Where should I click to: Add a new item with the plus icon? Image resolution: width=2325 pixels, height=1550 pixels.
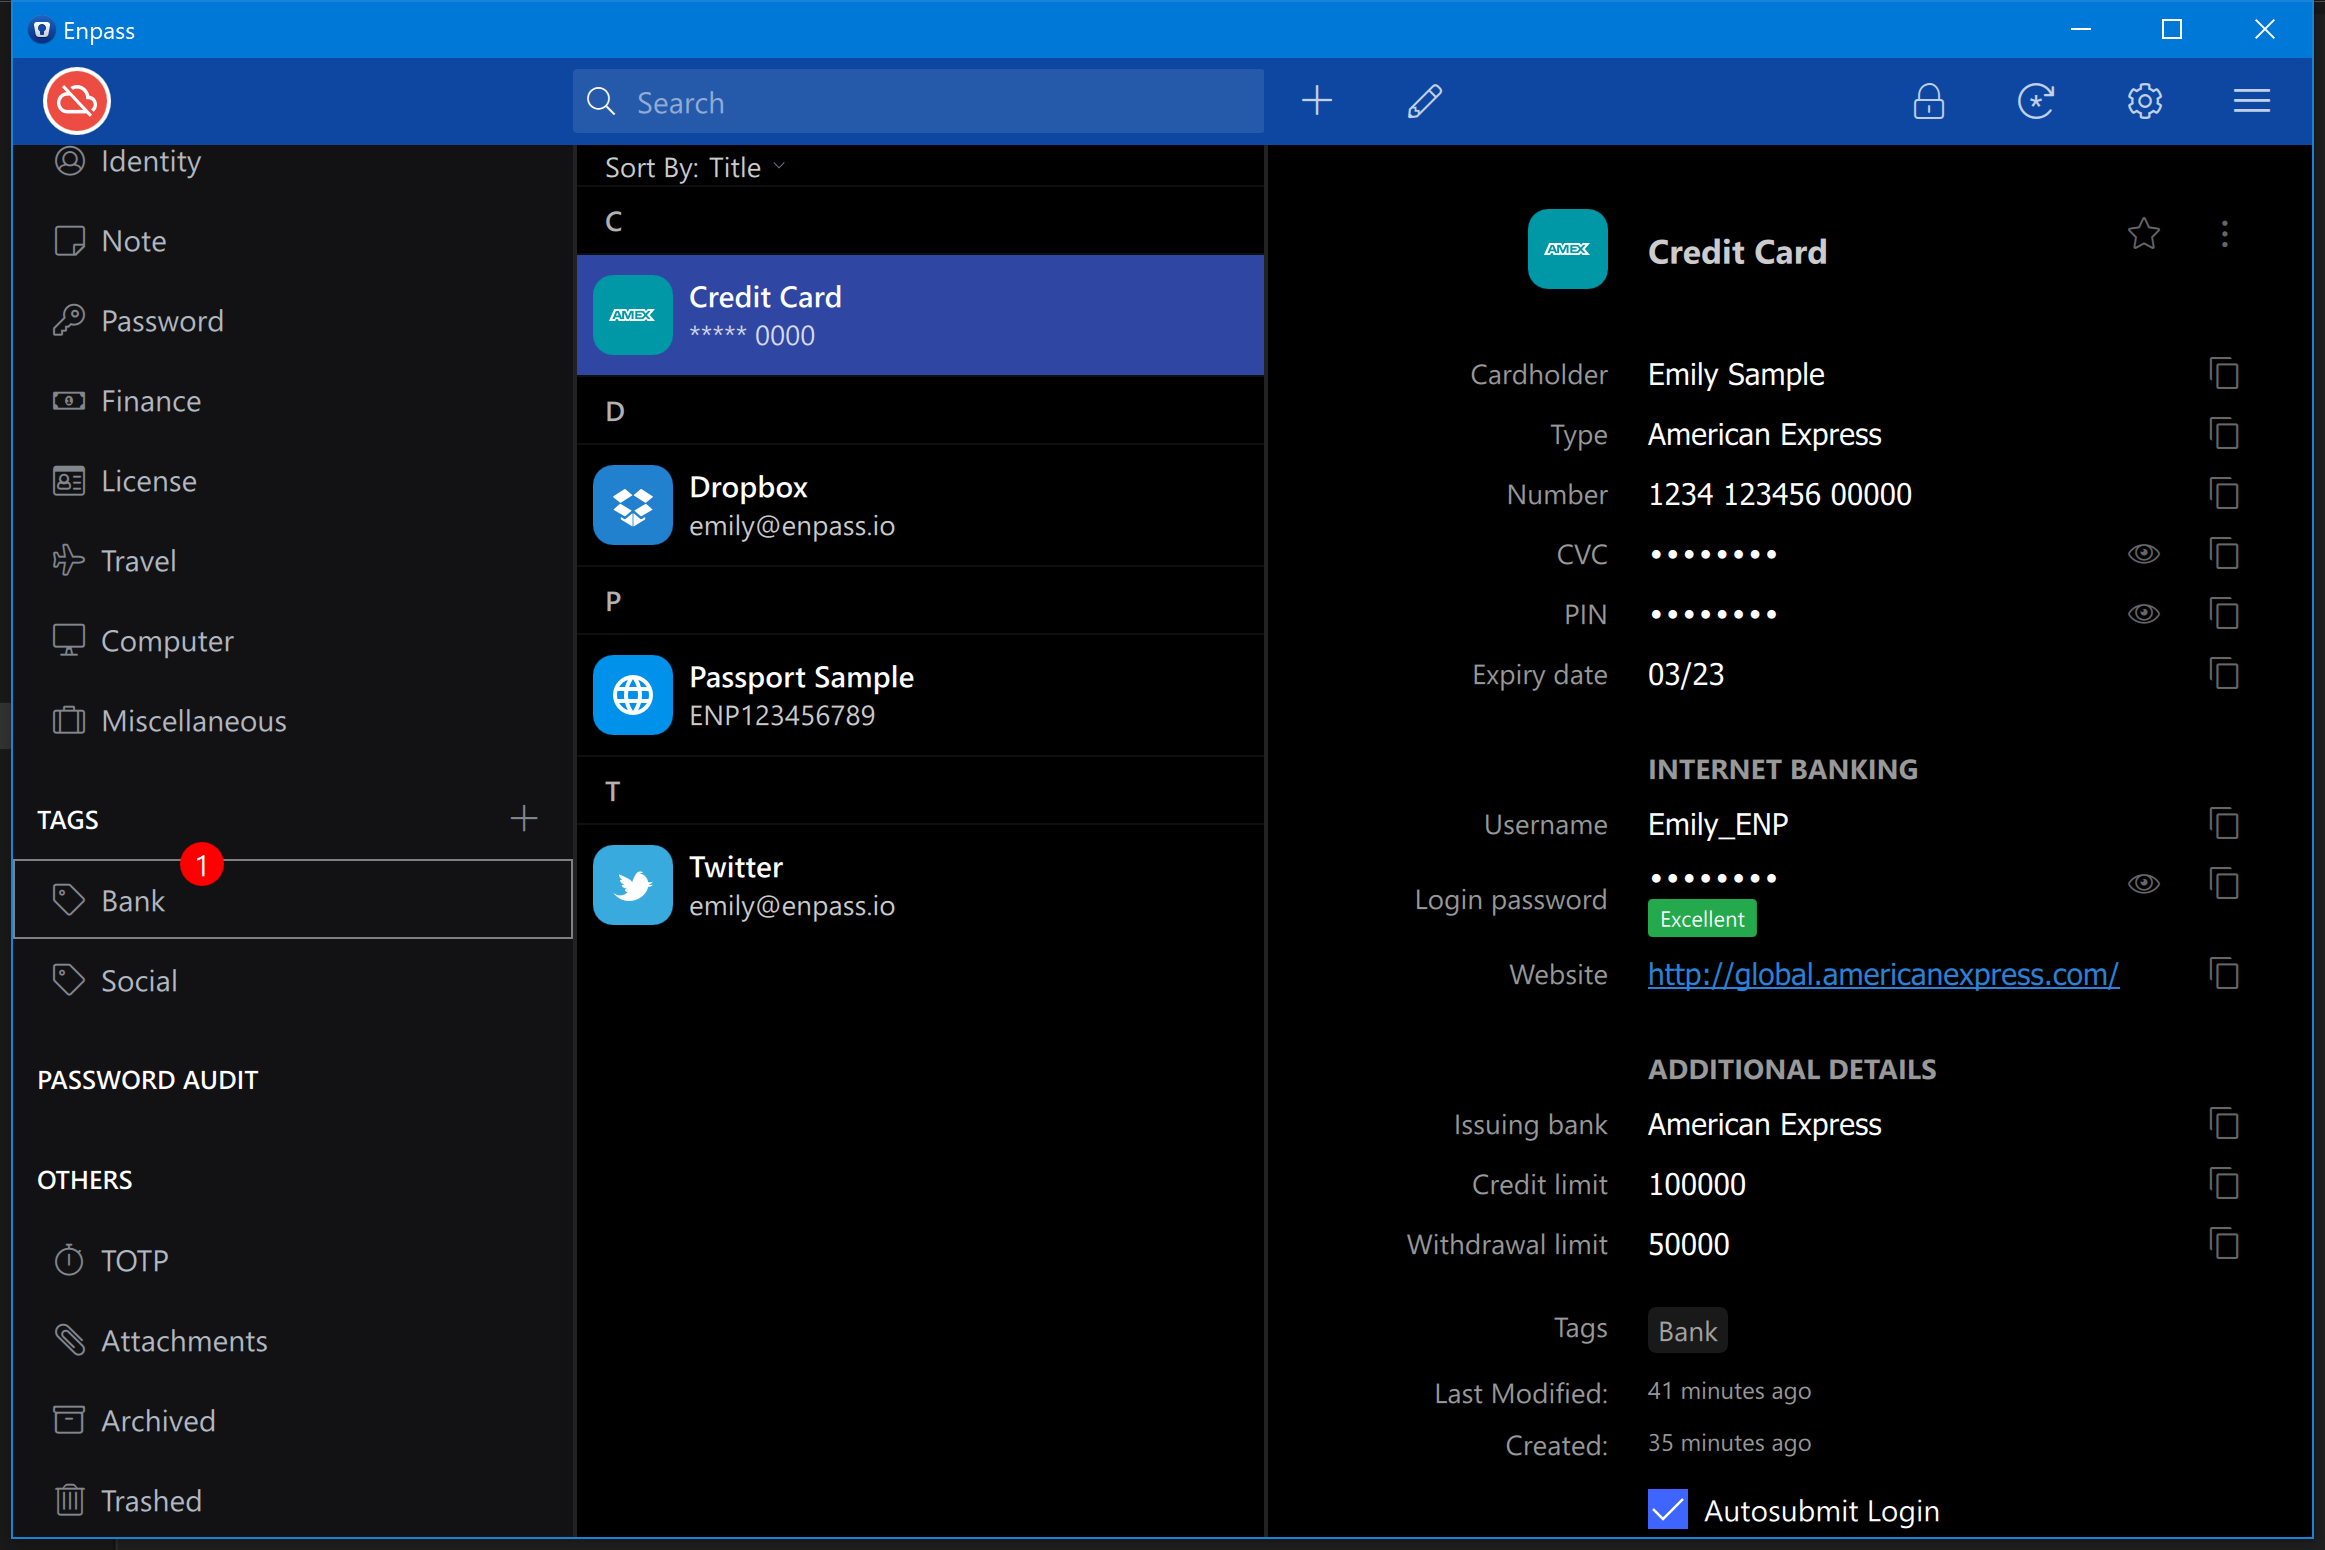(1317, 101)
